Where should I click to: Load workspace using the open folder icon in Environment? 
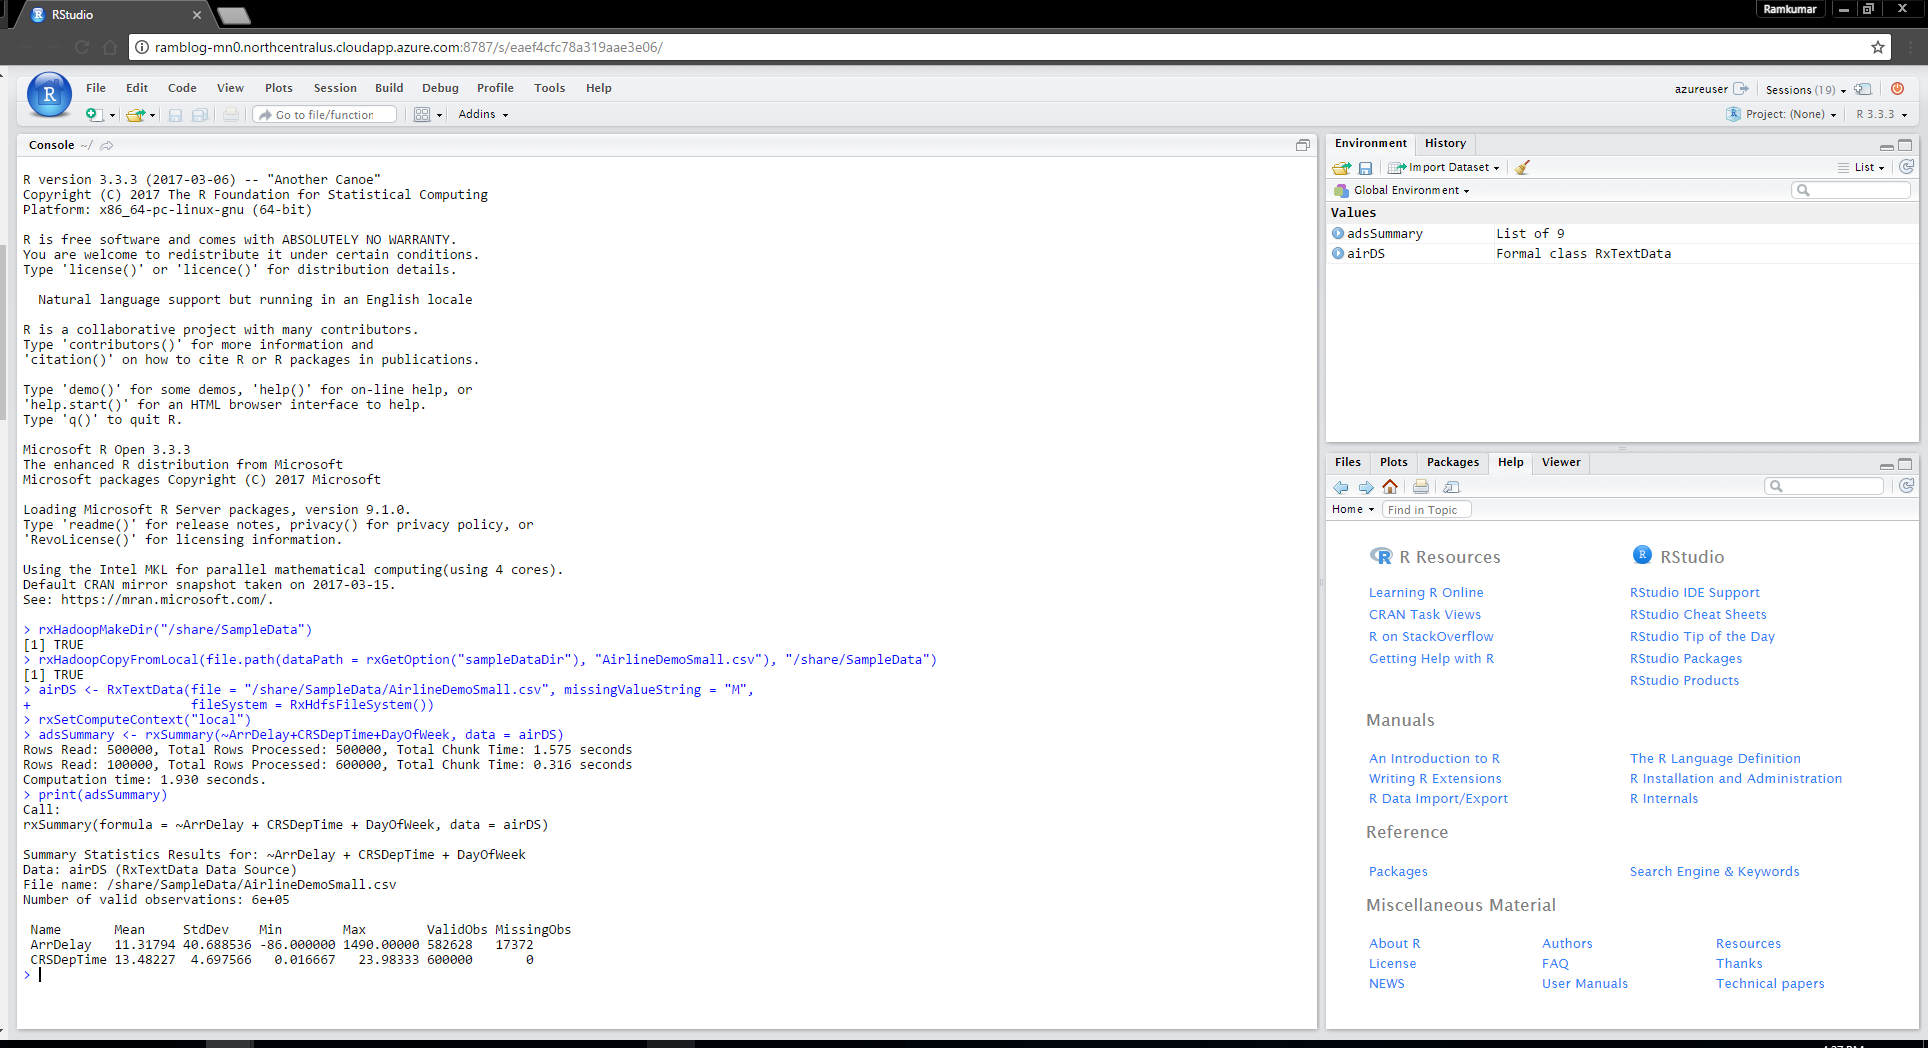1341,167
